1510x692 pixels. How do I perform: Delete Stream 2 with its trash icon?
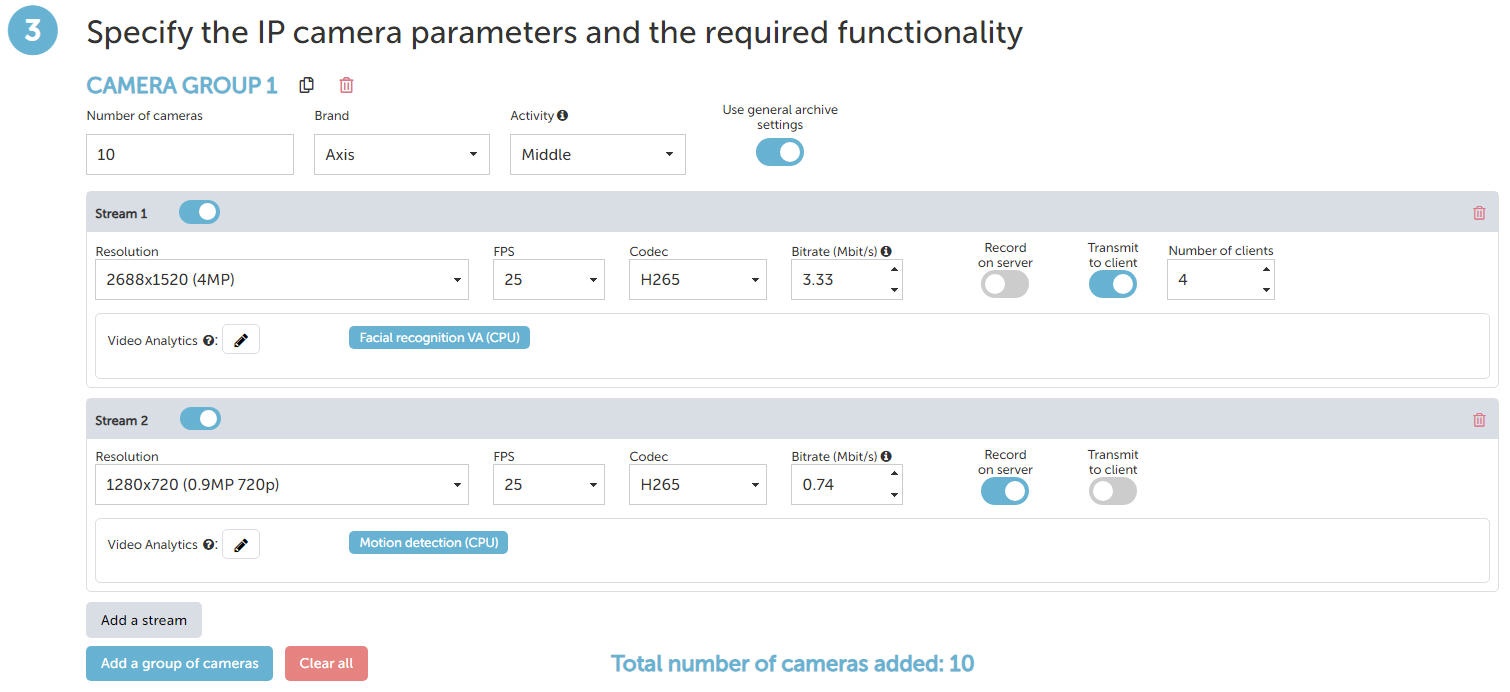coord(1479,420)
